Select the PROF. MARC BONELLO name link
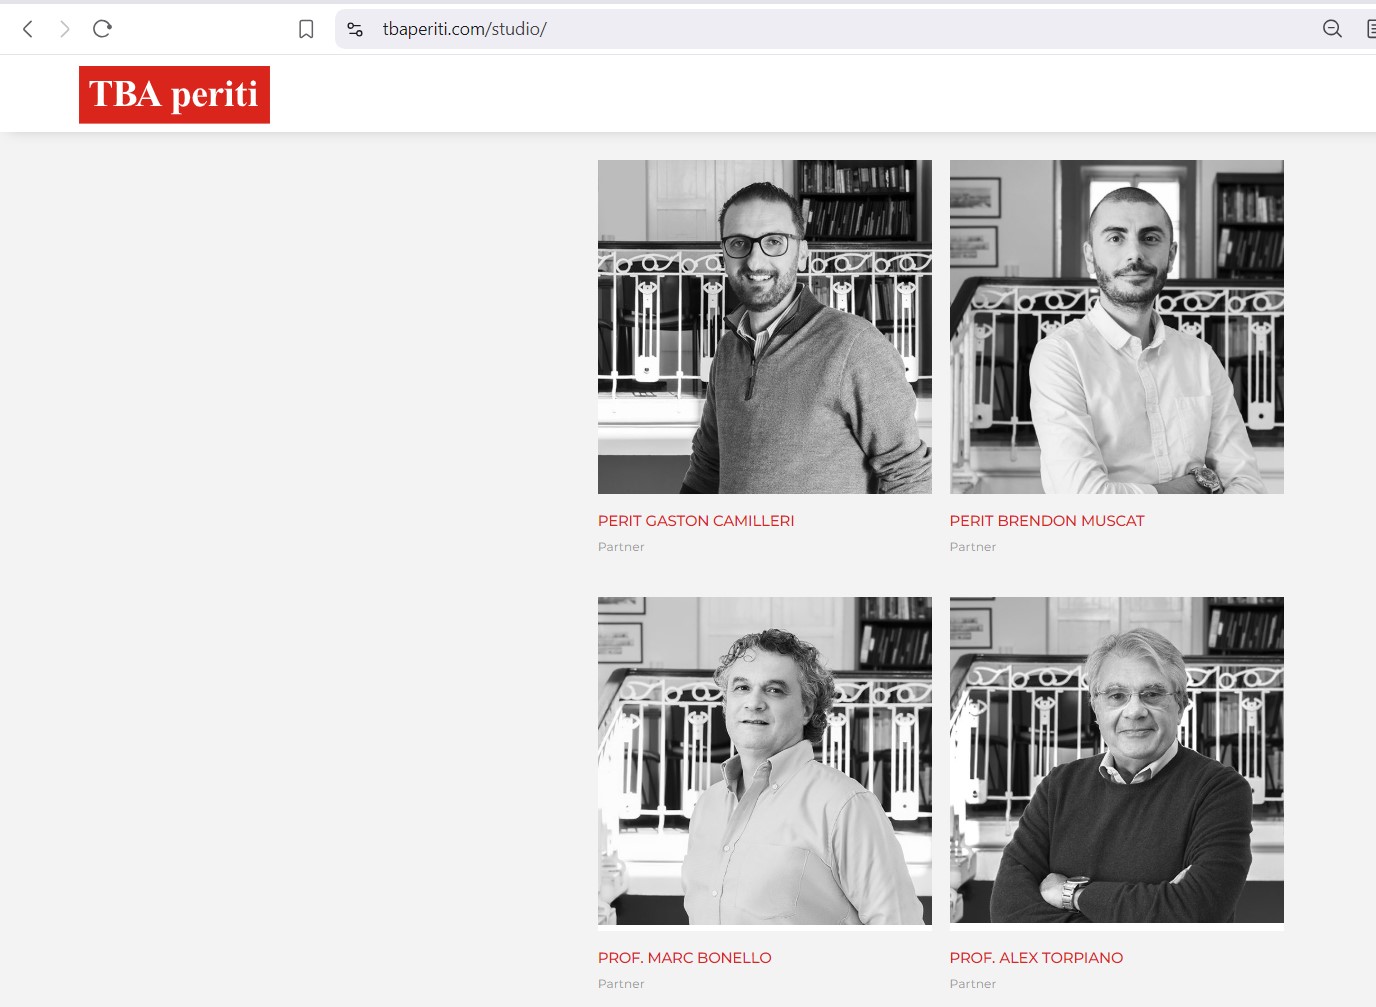 coord(684,958)
